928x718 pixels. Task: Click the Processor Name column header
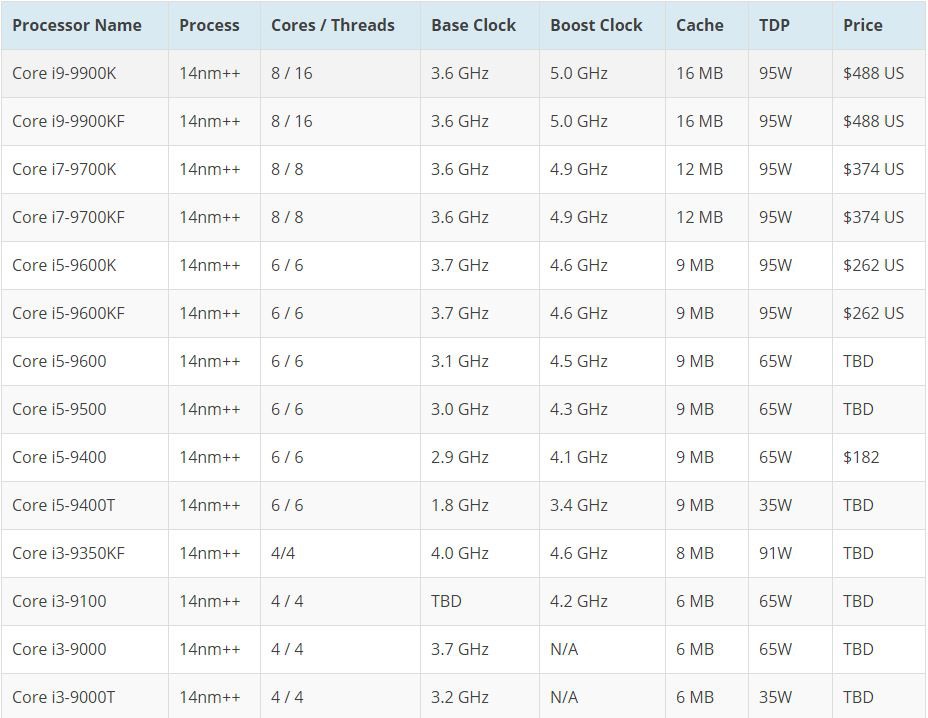pos(77,25)
